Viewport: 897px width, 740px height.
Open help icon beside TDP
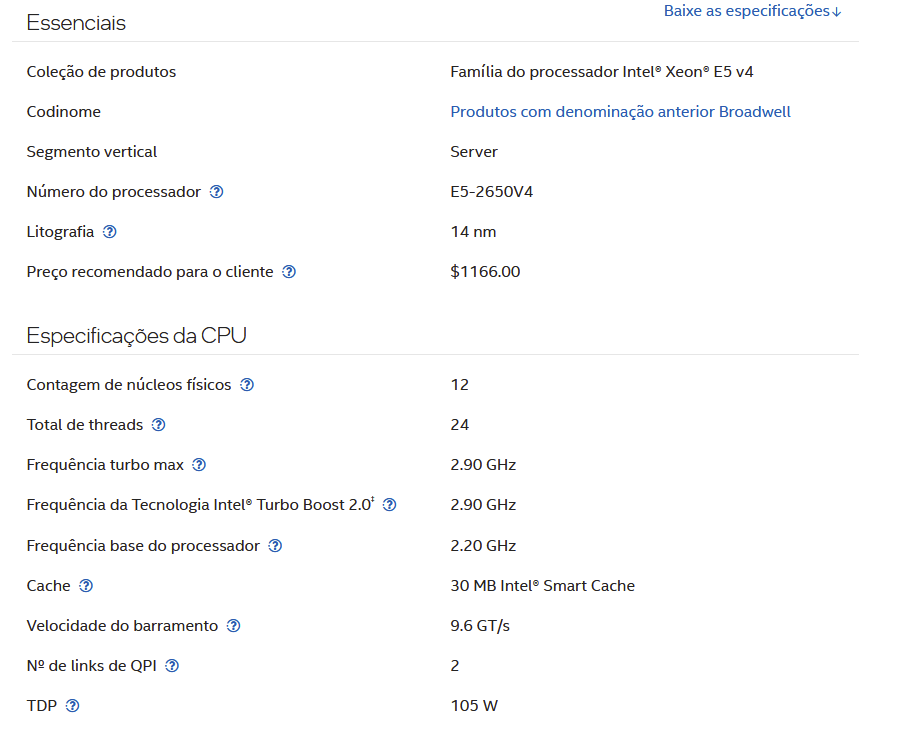(x=72, y=706)
